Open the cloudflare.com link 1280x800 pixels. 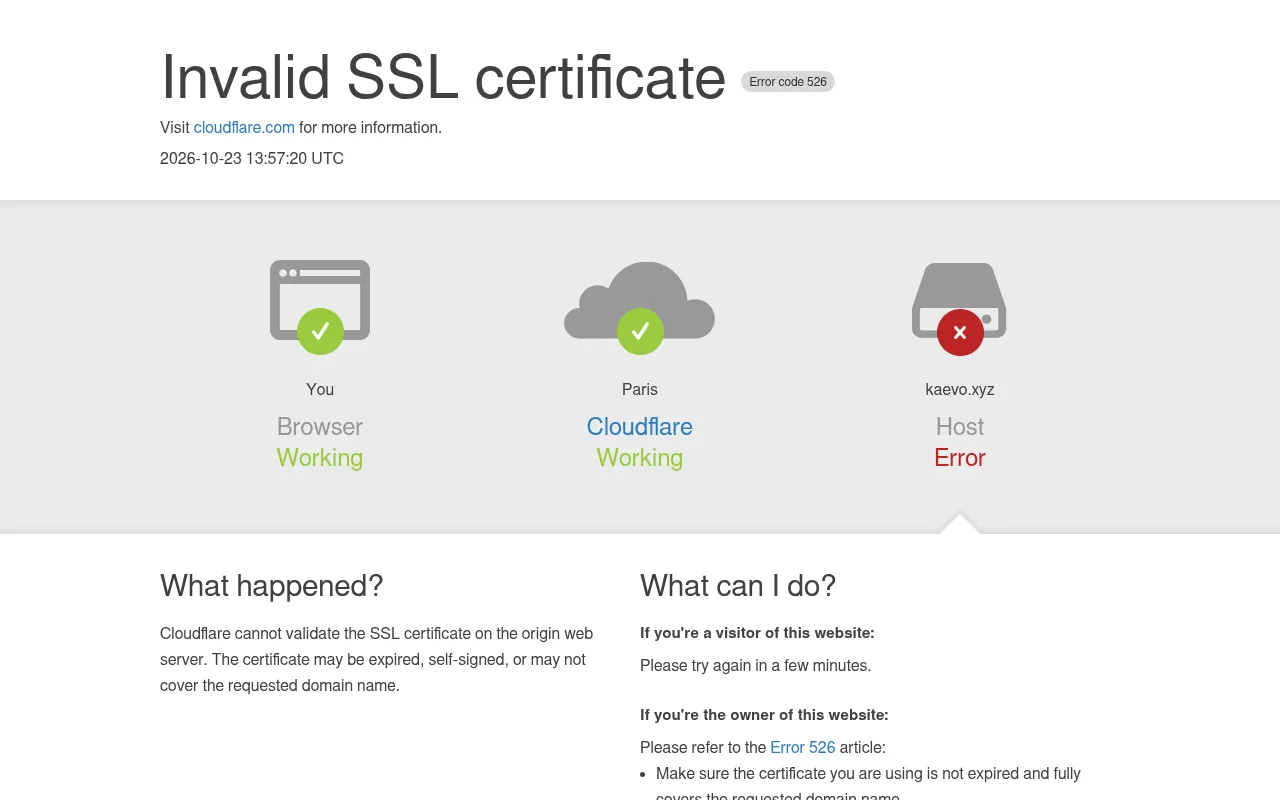point(244,128)
